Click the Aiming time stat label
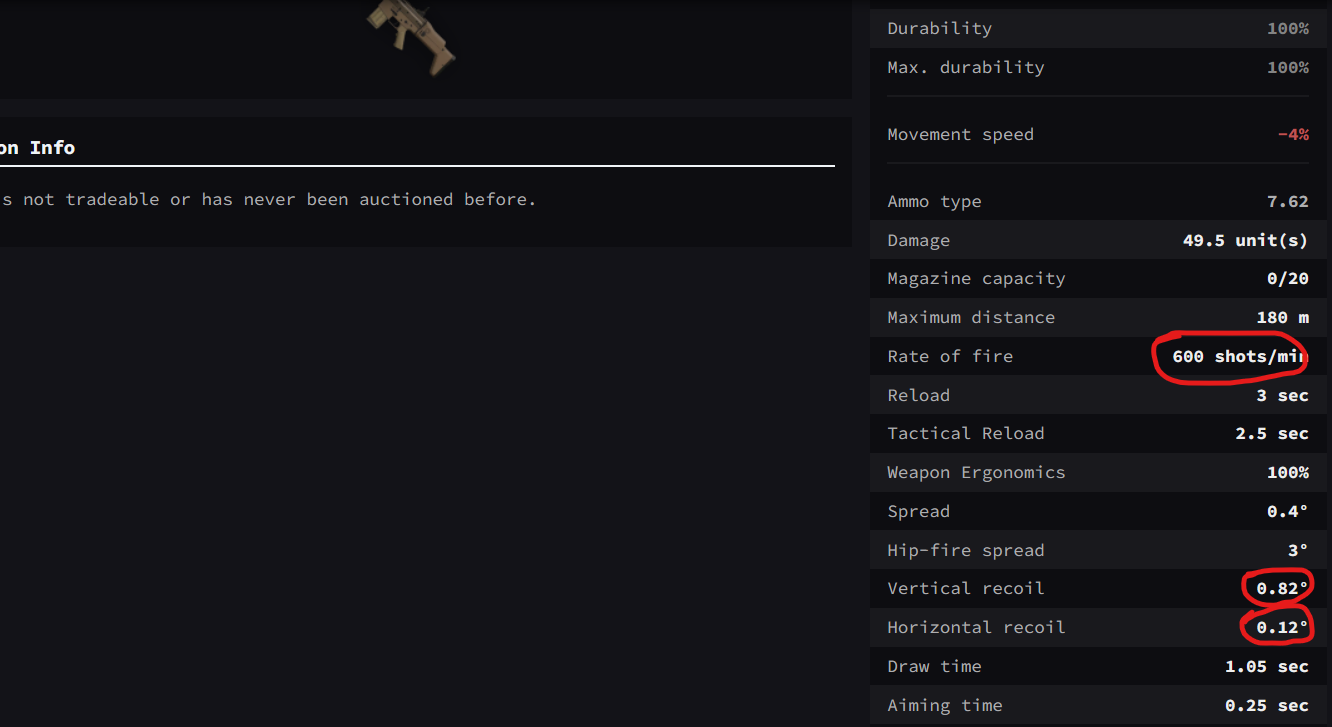 (x=944, y=706)
